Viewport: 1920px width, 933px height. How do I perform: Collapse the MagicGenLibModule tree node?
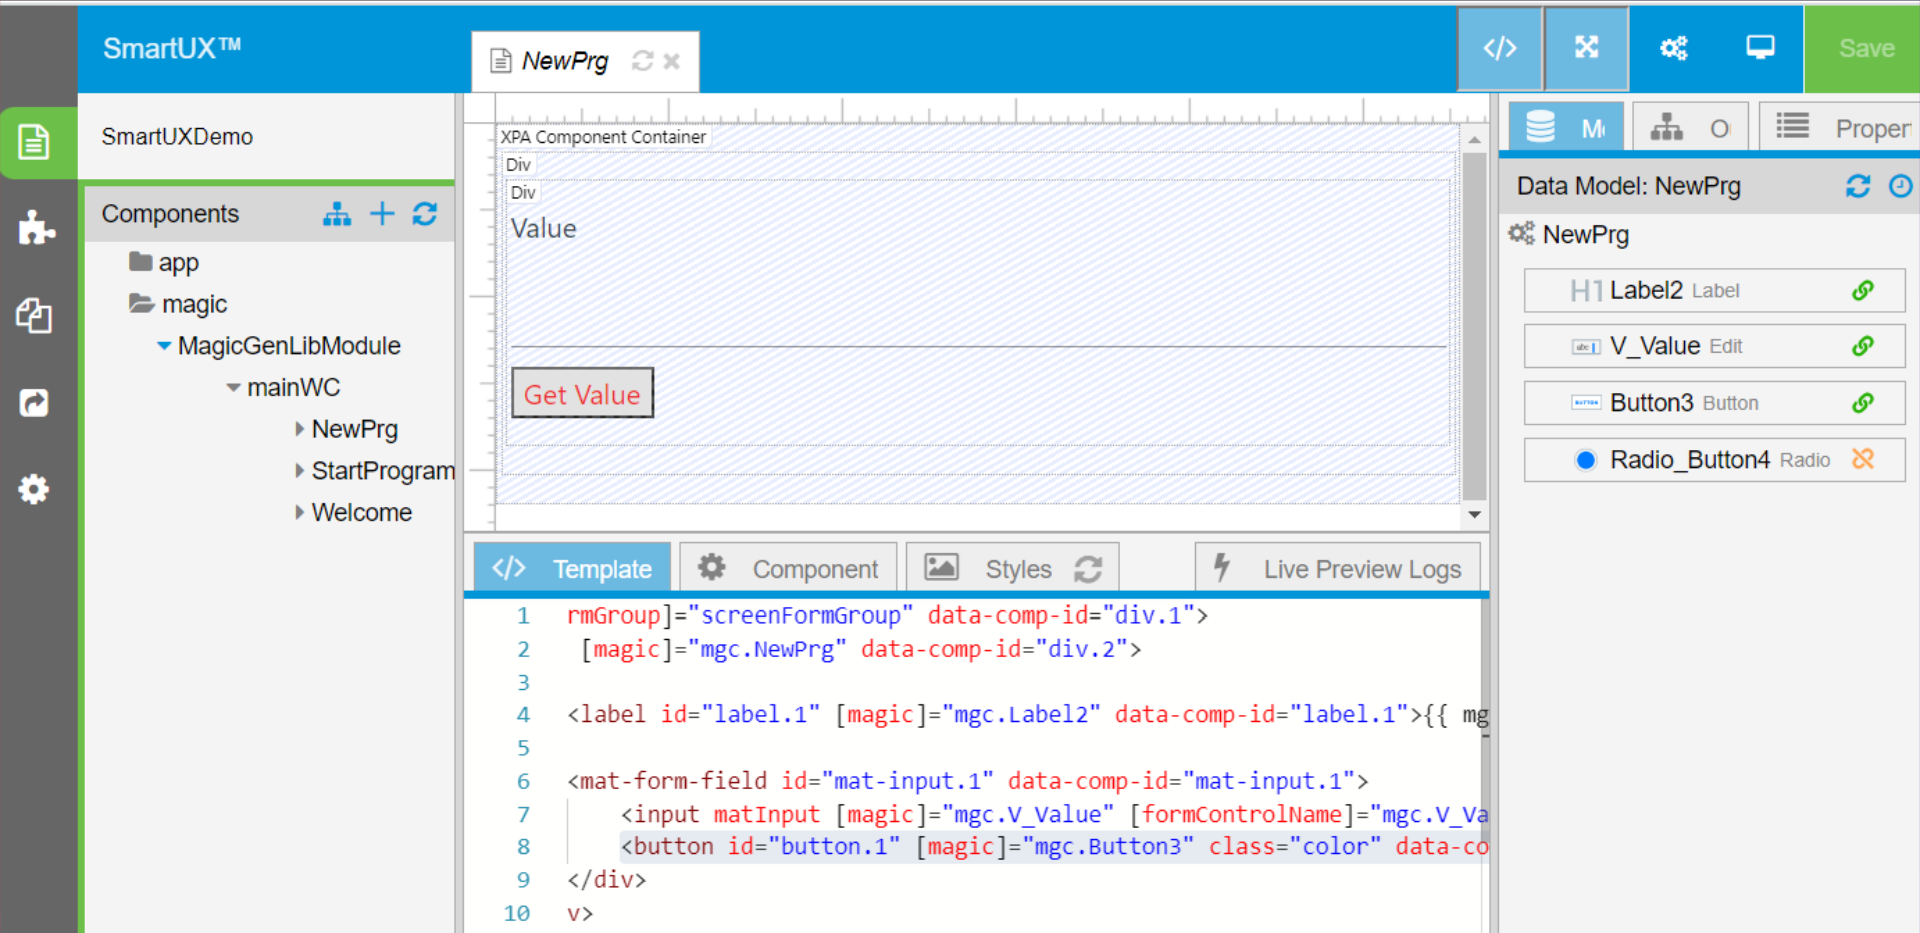[164, 346]
